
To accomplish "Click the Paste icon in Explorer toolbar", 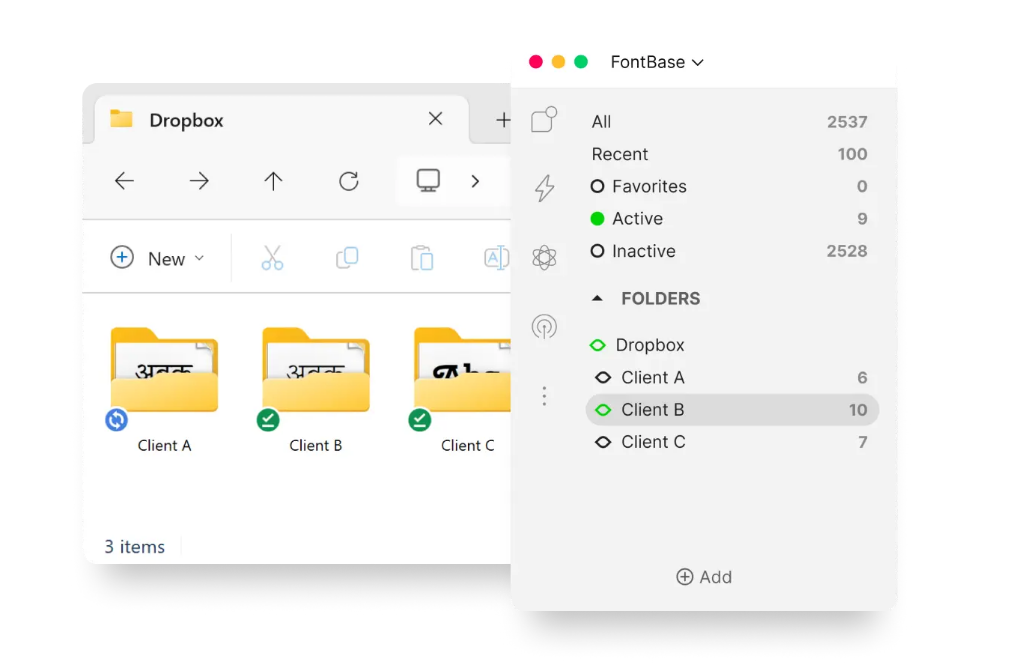I will (422, 257).
